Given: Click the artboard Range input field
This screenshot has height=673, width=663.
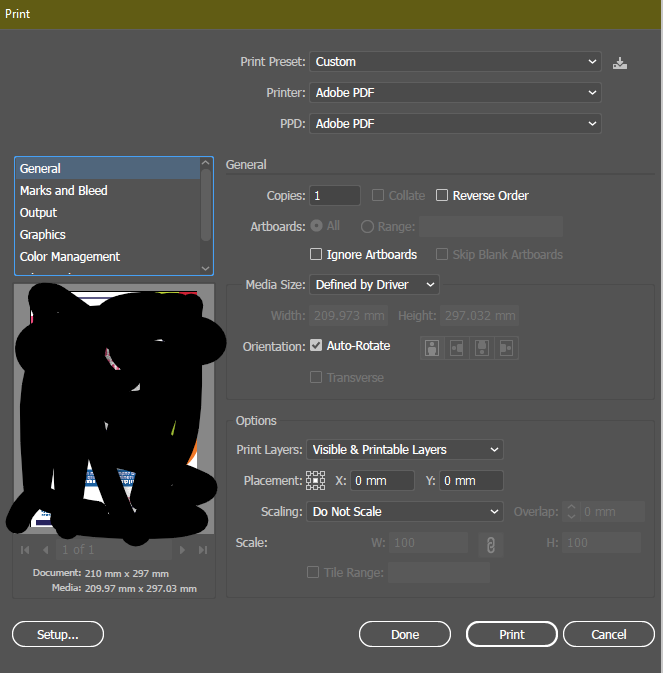Looking at the screenshot, I should click(x=491, y=227).
